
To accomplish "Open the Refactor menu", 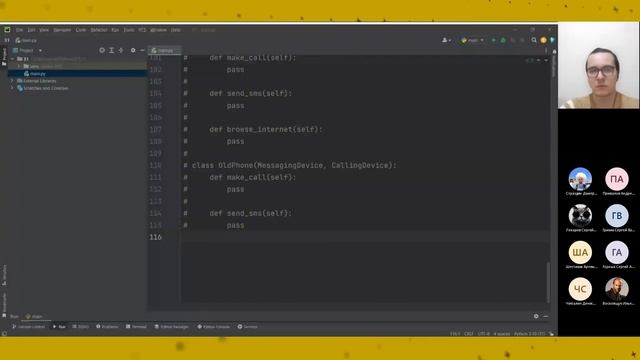I will pyautogui.click(x=99, y=30).
